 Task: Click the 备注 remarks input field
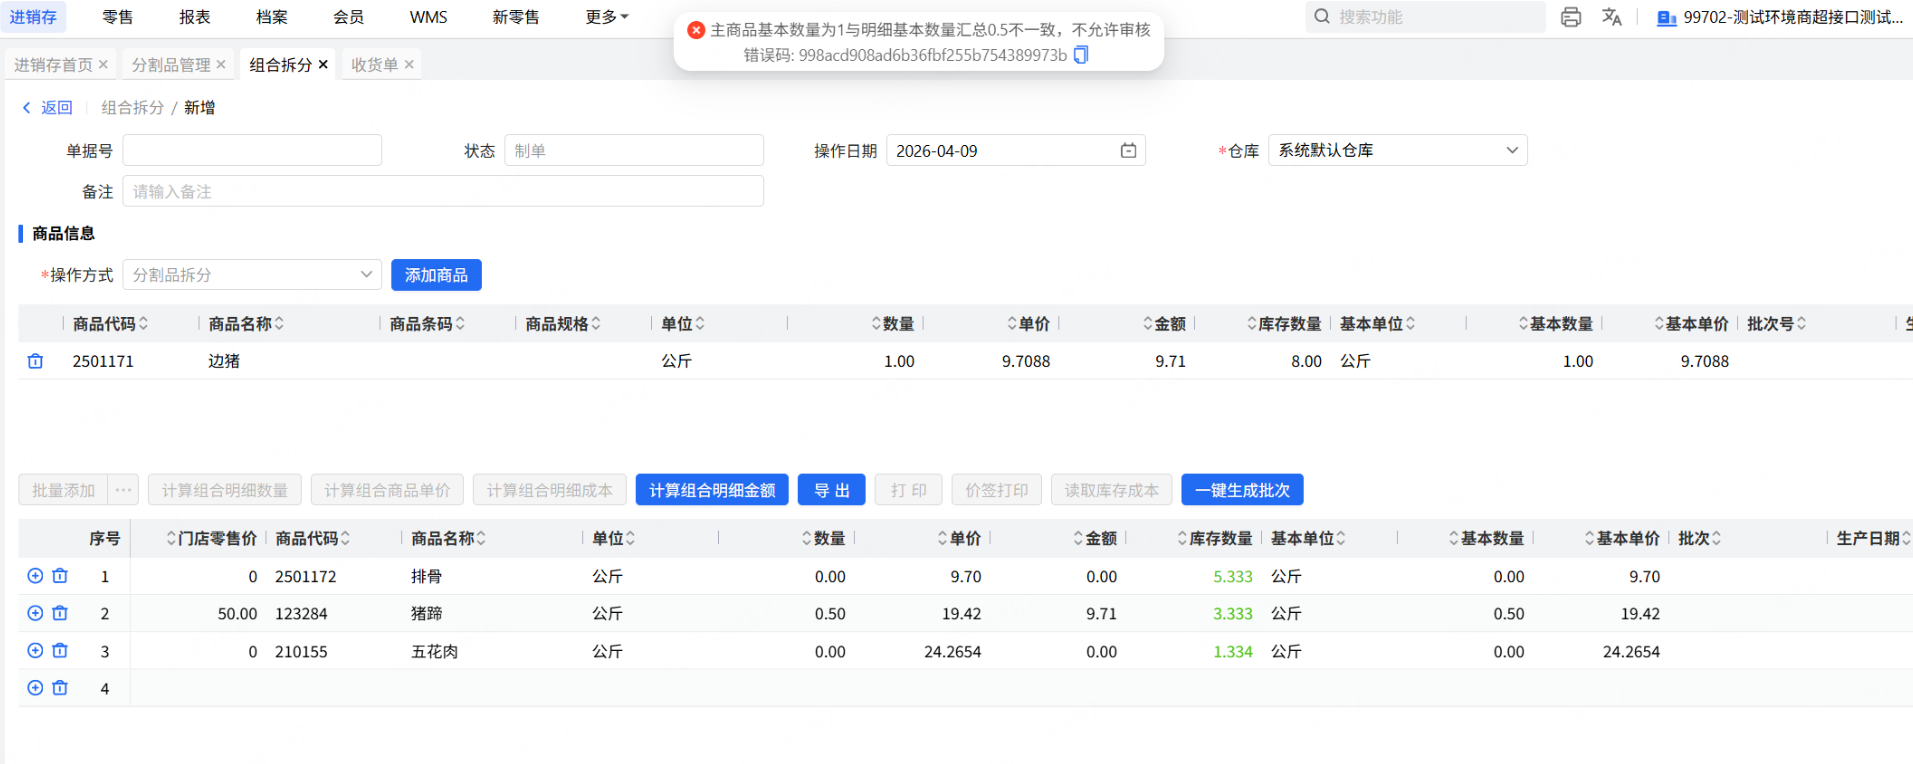point(442,191)
